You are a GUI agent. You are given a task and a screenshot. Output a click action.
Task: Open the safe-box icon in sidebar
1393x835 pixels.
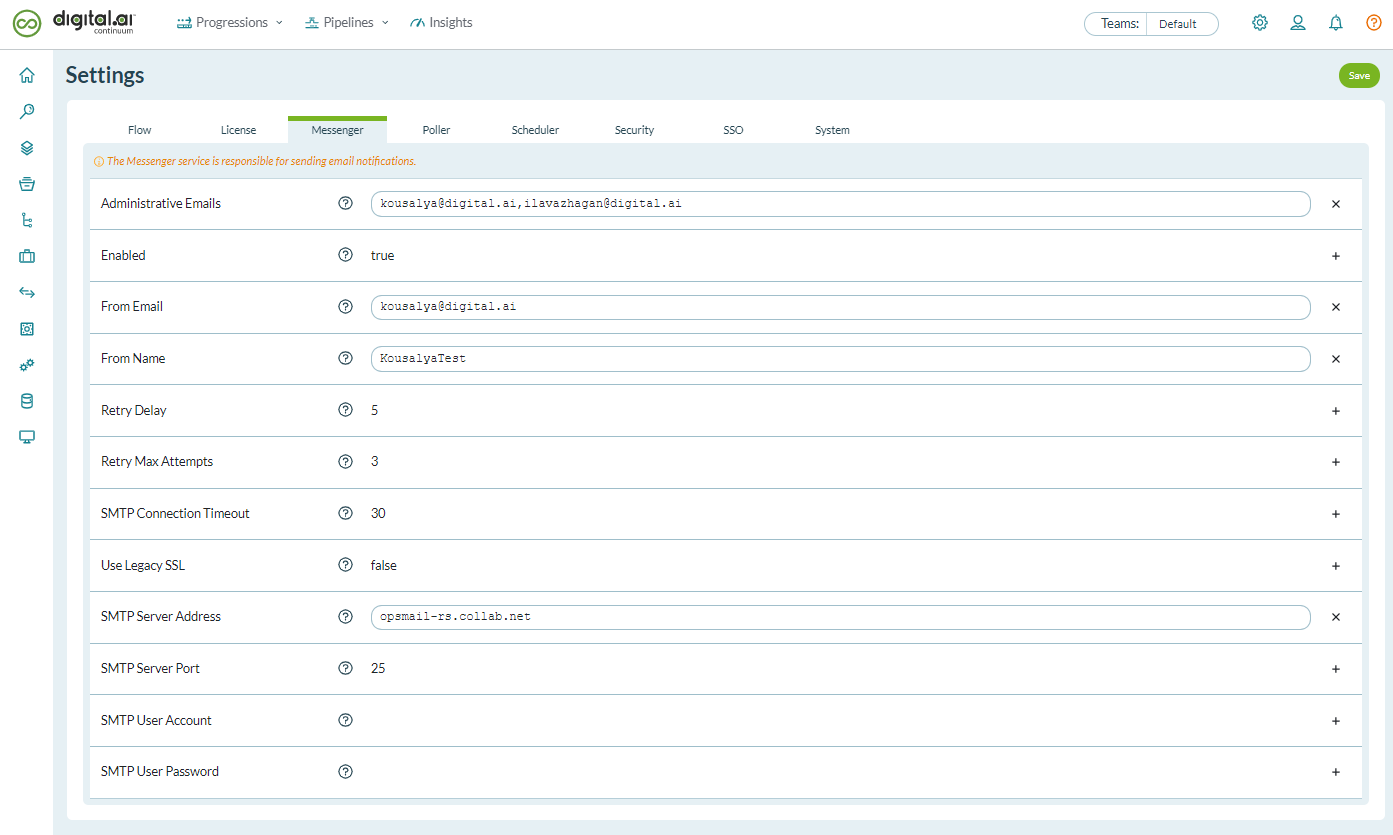point(27,328)
